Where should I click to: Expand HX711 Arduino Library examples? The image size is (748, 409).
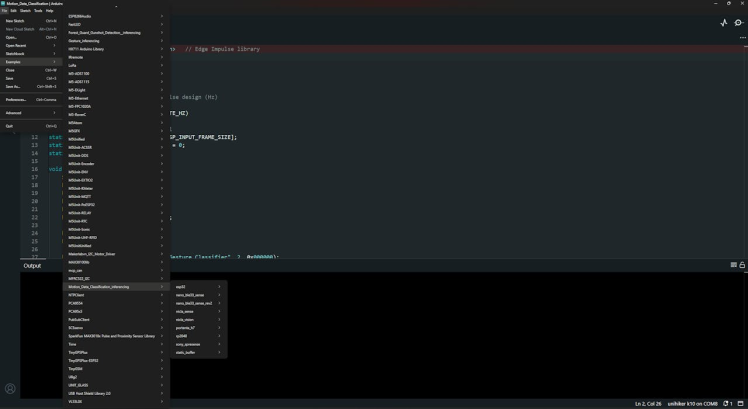pyautogui.click(x=116, y=49)
